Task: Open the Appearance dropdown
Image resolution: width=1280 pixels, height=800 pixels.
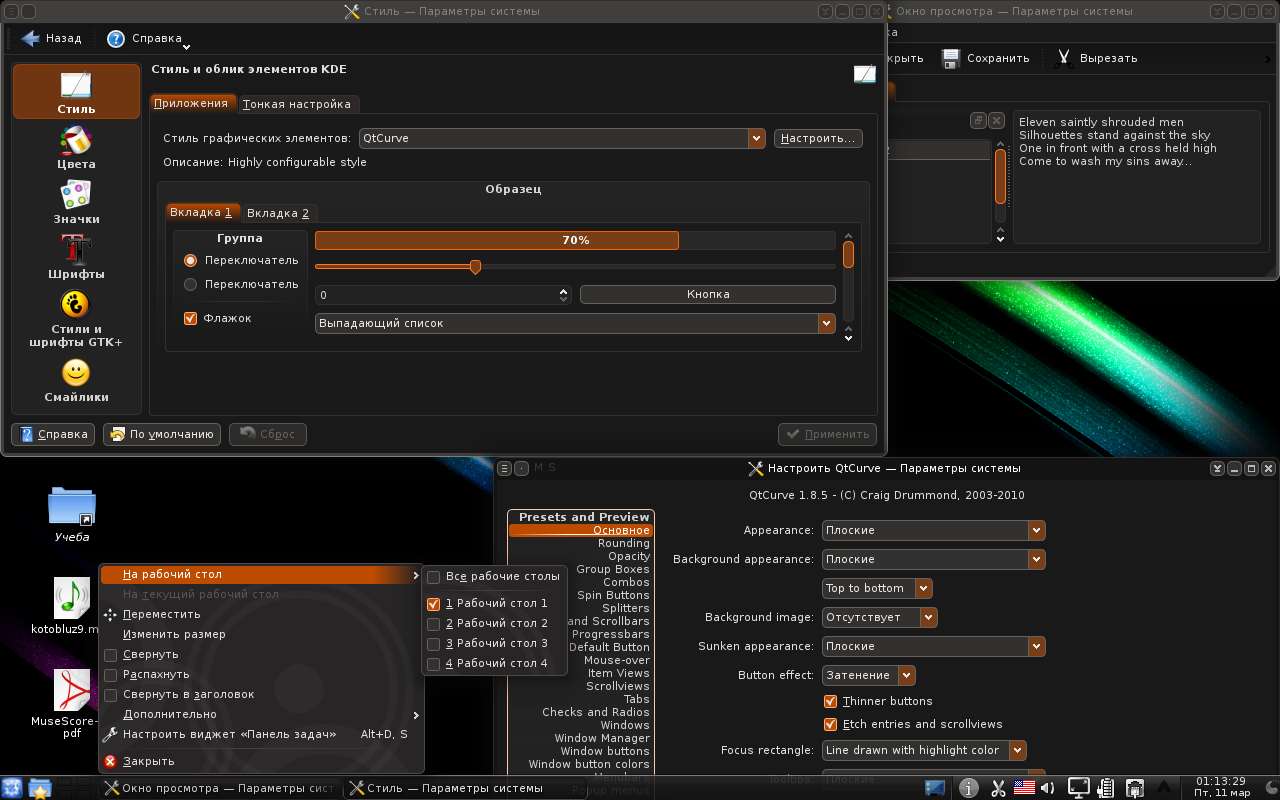Action: (934, 530)
